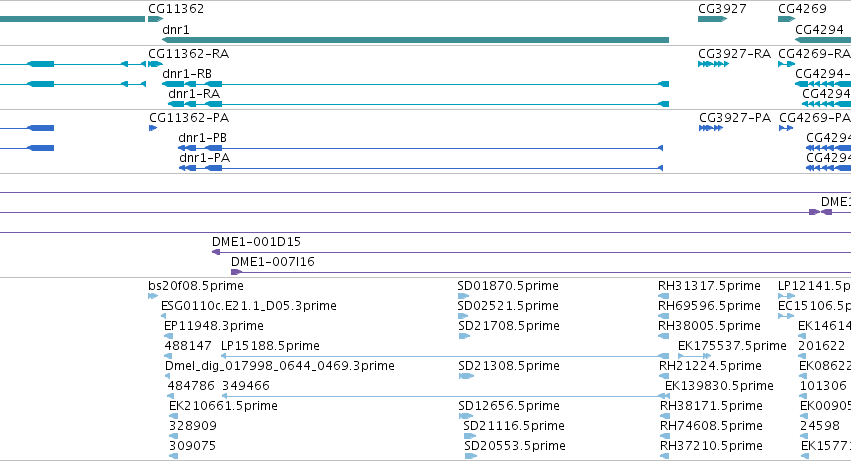
Task: Select the dnr1-RA transcript line
Action: (418, 104)
